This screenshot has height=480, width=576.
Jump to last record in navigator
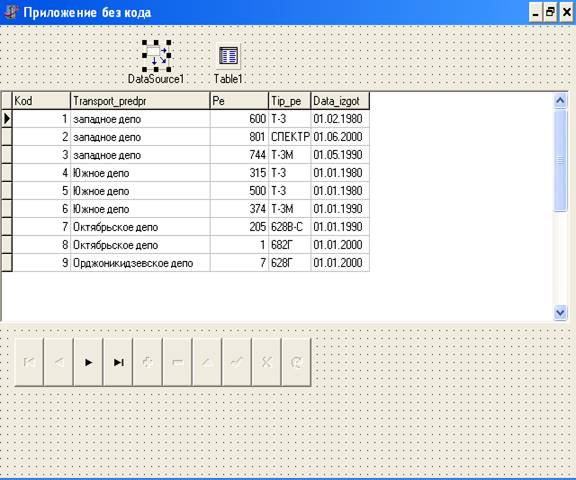[118, 362]
